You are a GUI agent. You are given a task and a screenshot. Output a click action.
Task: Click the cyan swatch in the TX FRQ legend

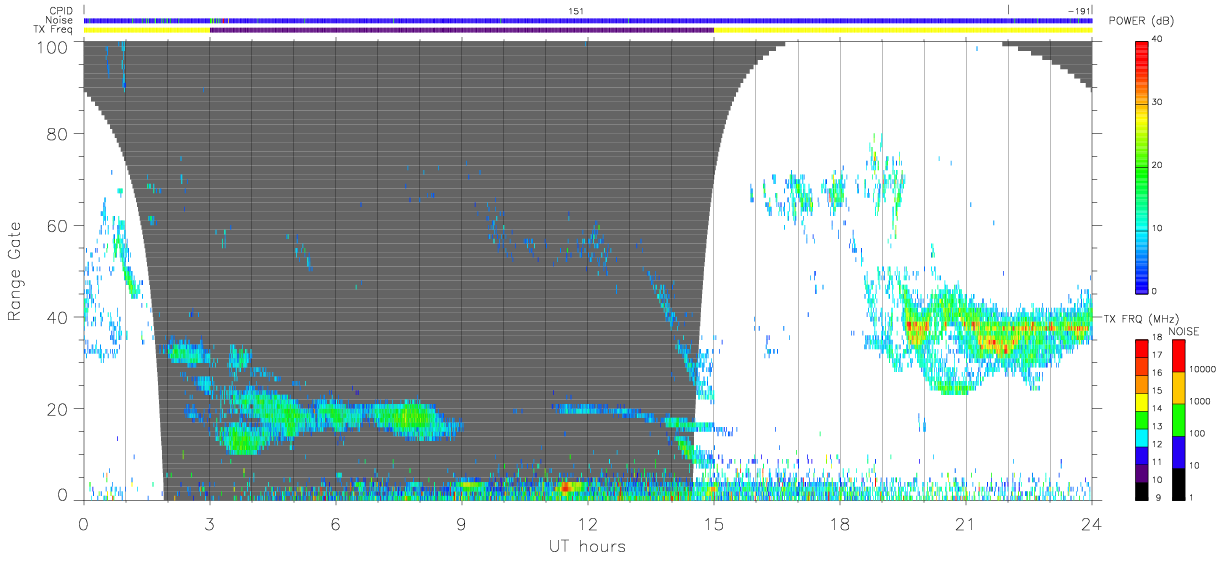tap(1142, 437)
